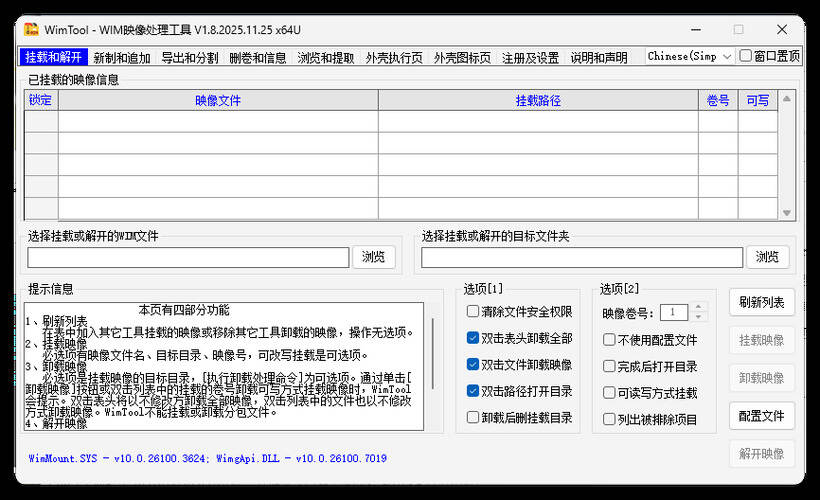This screenshot has height=500, width=820.
Task: Uncheck 双击路径打开目录 option
Action: click(x=473, y=391)
